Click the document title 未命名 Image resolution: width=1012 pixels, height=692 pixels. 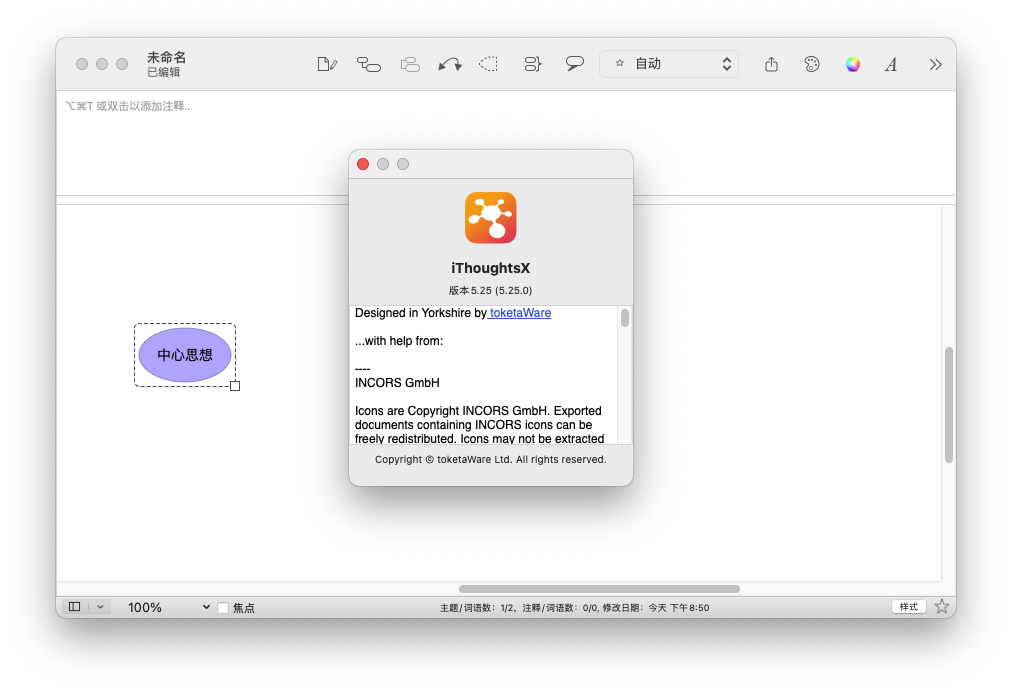pyautogui.click(x=167, y=57)
